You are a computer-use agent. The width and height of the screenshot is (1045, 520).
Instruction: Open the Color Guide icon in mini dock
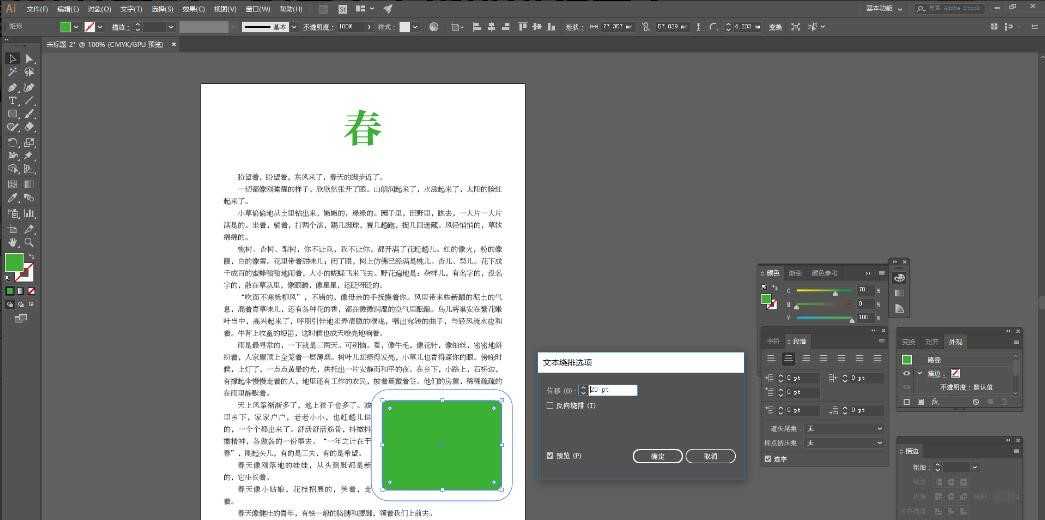tap(899, 309)
